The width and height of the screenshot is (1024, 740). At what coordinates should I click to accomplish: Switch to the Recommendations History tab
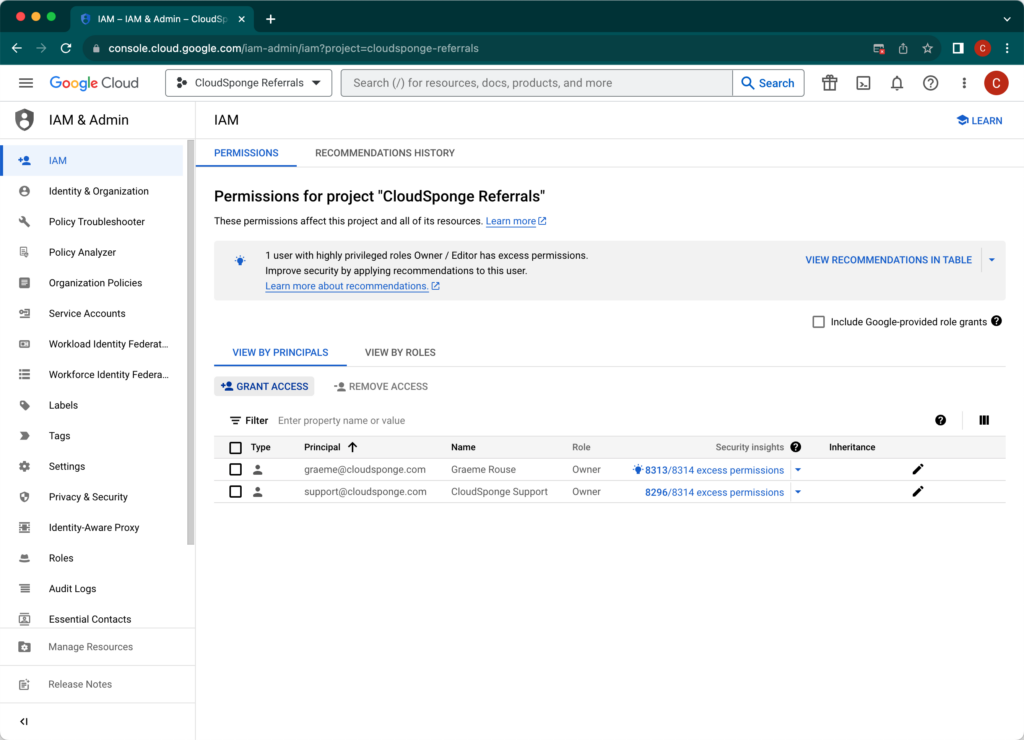click(385, 153)
